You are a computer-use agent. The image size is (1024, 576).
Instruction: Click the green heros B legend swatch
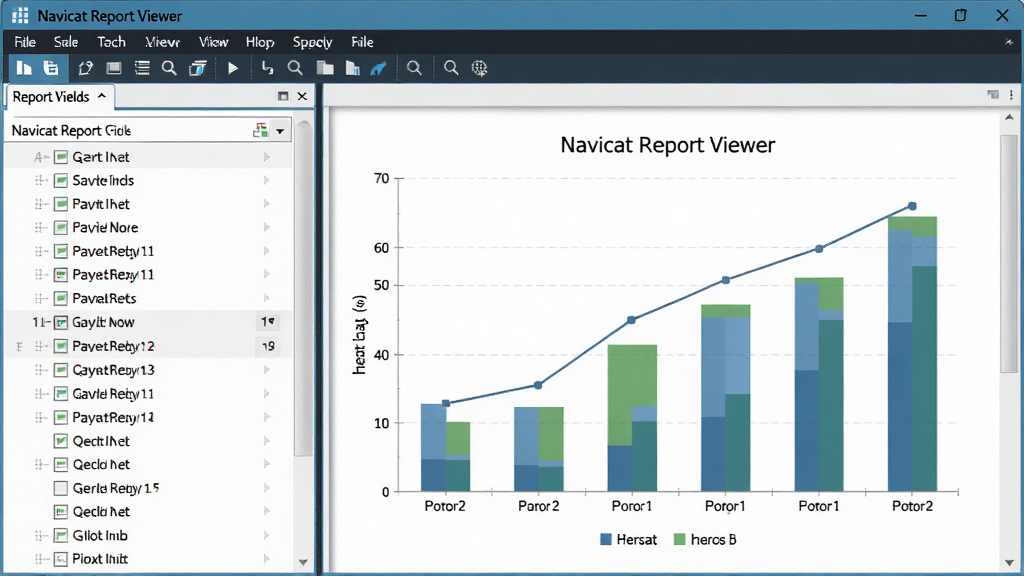click(679, 539)
